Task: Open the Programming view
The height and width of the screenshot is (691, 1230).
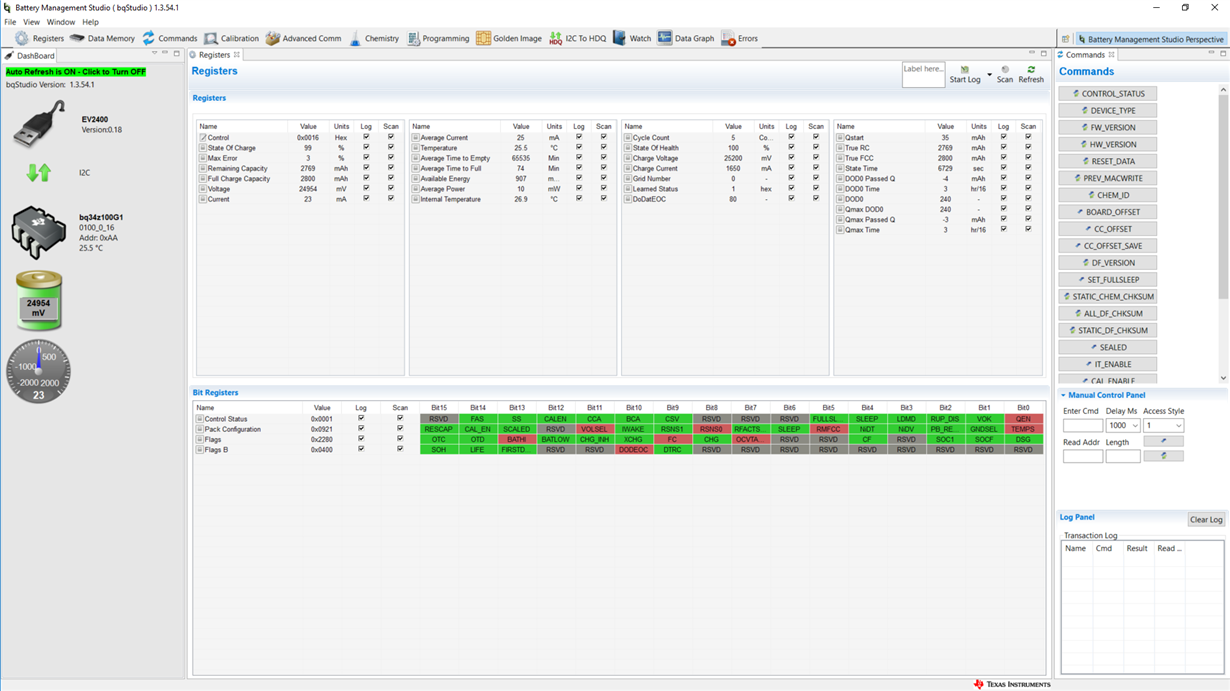Action: tap(438, 38)
